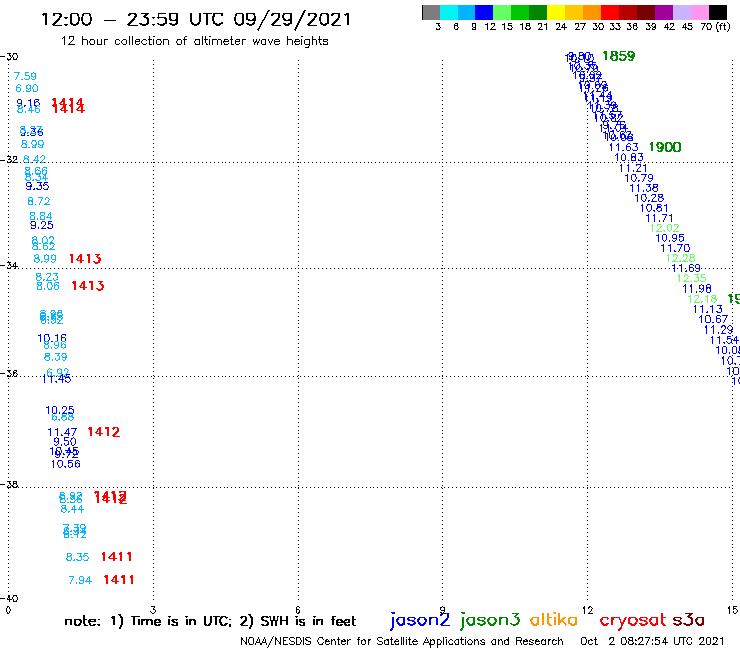
Task: Click the note 'Time is in UTC; SWH is in feet'
Action: (x=210, y=621)
